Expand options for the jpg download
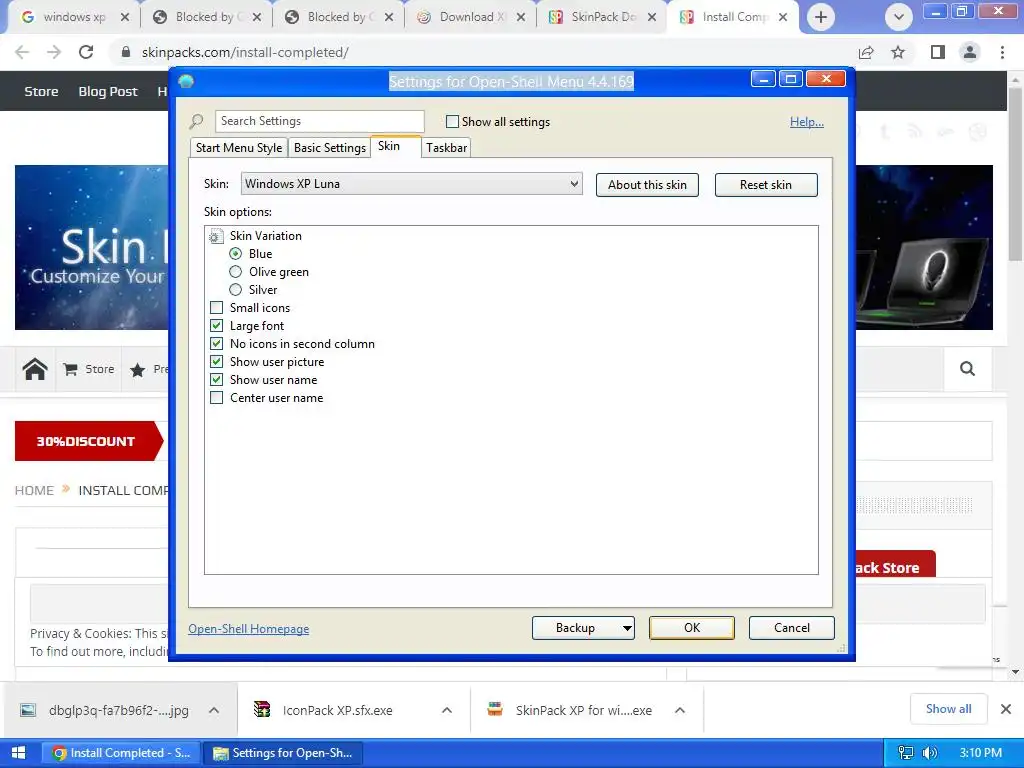This screenshot has height=768, width=1024. point(214,710)
